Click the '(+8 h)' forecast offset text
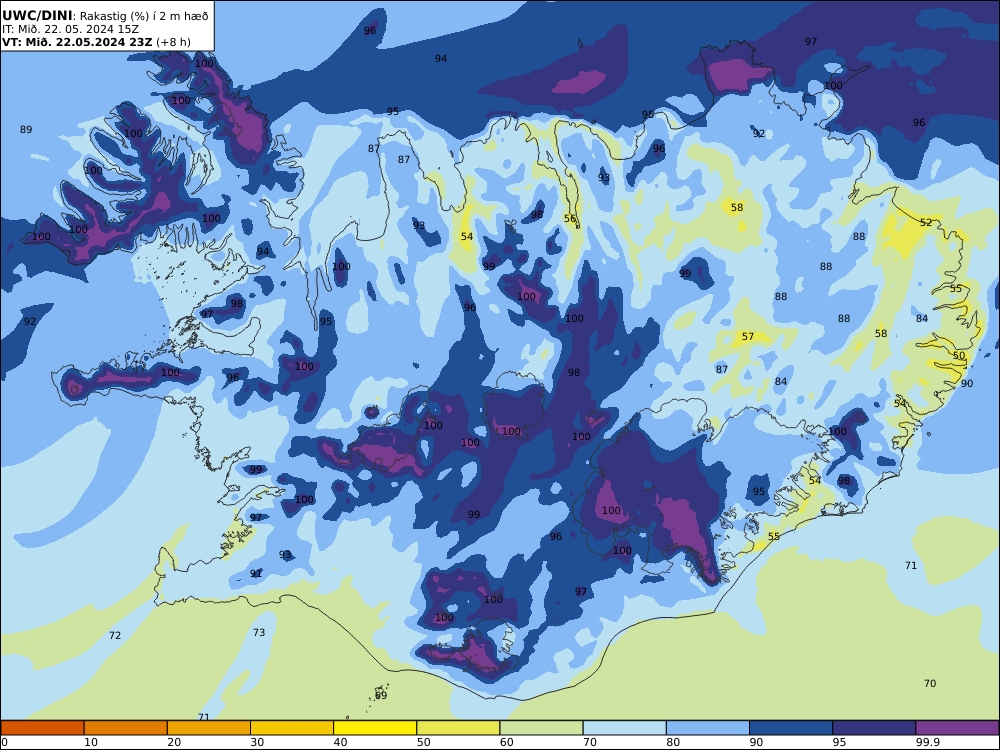 coord(173,43)
